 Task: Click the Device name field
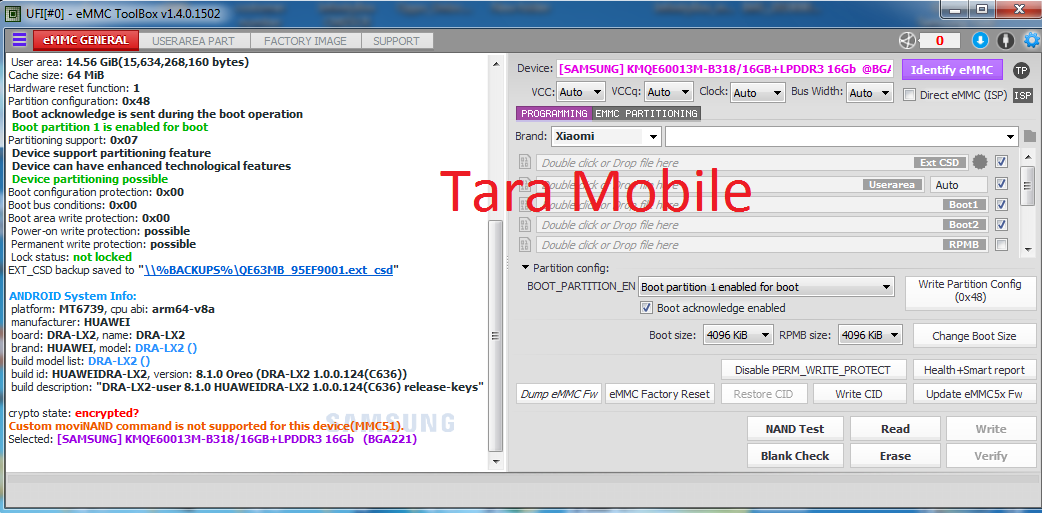click(x=724, y=69)
